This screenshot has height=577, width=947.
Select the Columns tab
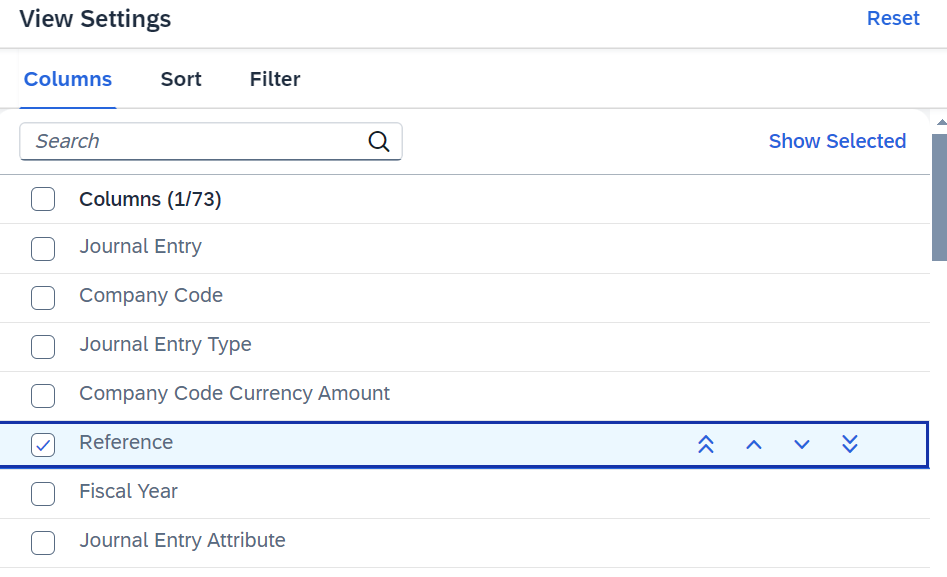click(68, 79)
